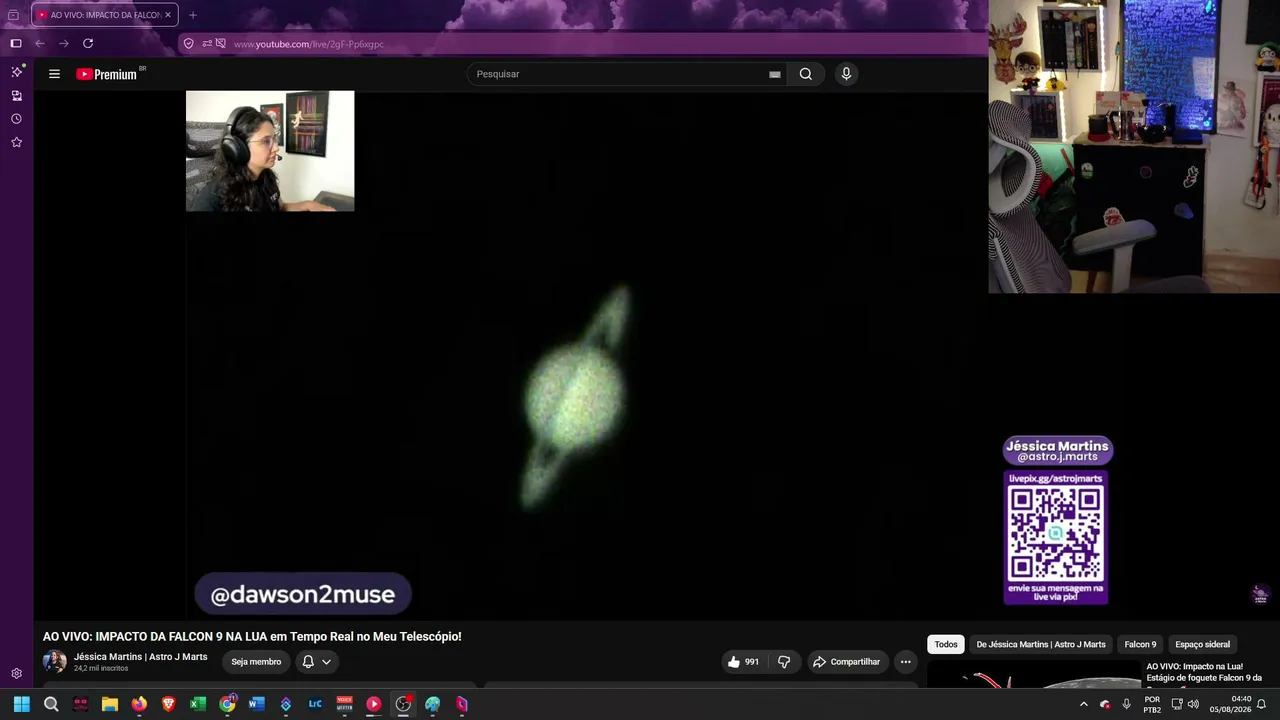Open the Jéssica Martins | Astro J Marts channel
Image resolution: width=1280 pixels, height=720 pixels.
click(x=141, y=657)
